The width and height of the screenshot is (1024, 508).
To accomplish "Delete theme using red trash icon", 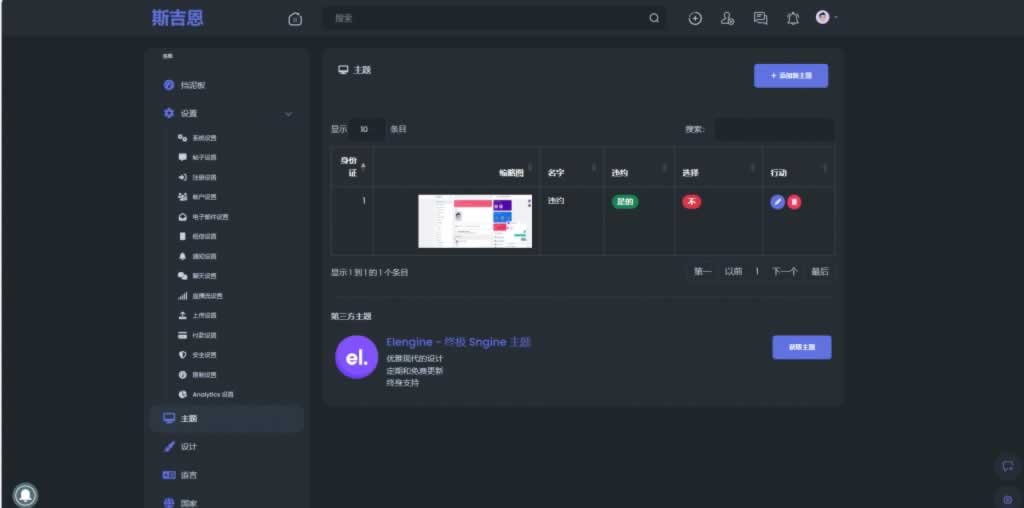I will [x=794, y=202].
